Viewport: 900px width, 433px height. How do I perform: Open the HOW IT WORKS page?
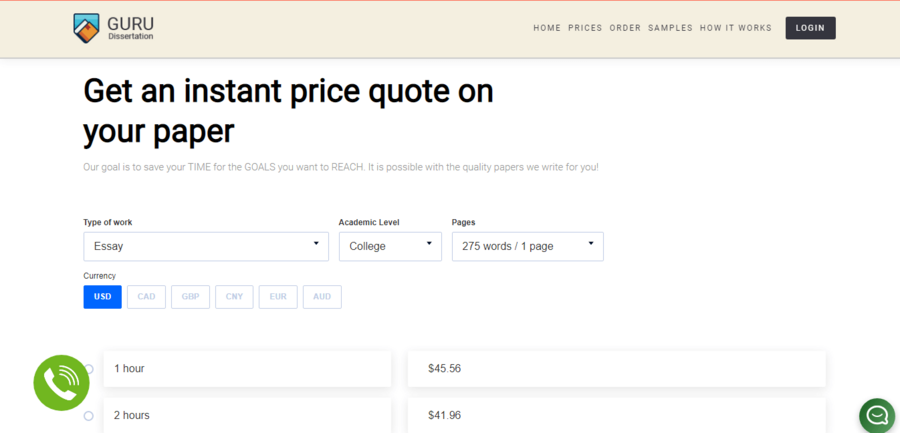tap(736, 28)
